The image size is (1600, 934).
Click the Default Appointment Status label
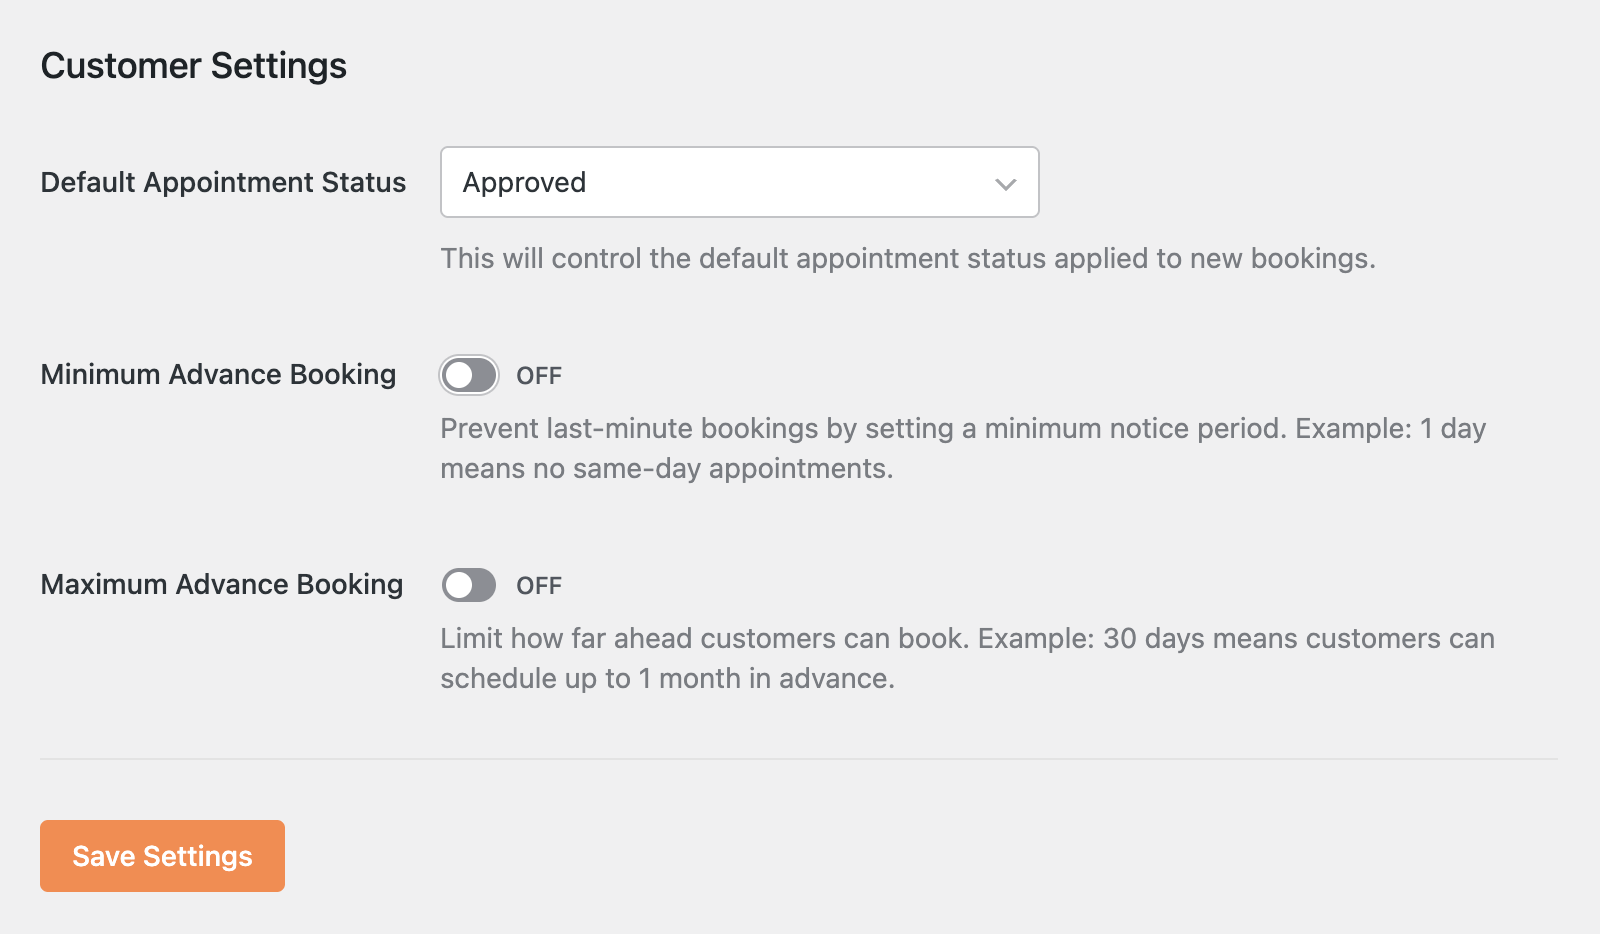[222, 182]
